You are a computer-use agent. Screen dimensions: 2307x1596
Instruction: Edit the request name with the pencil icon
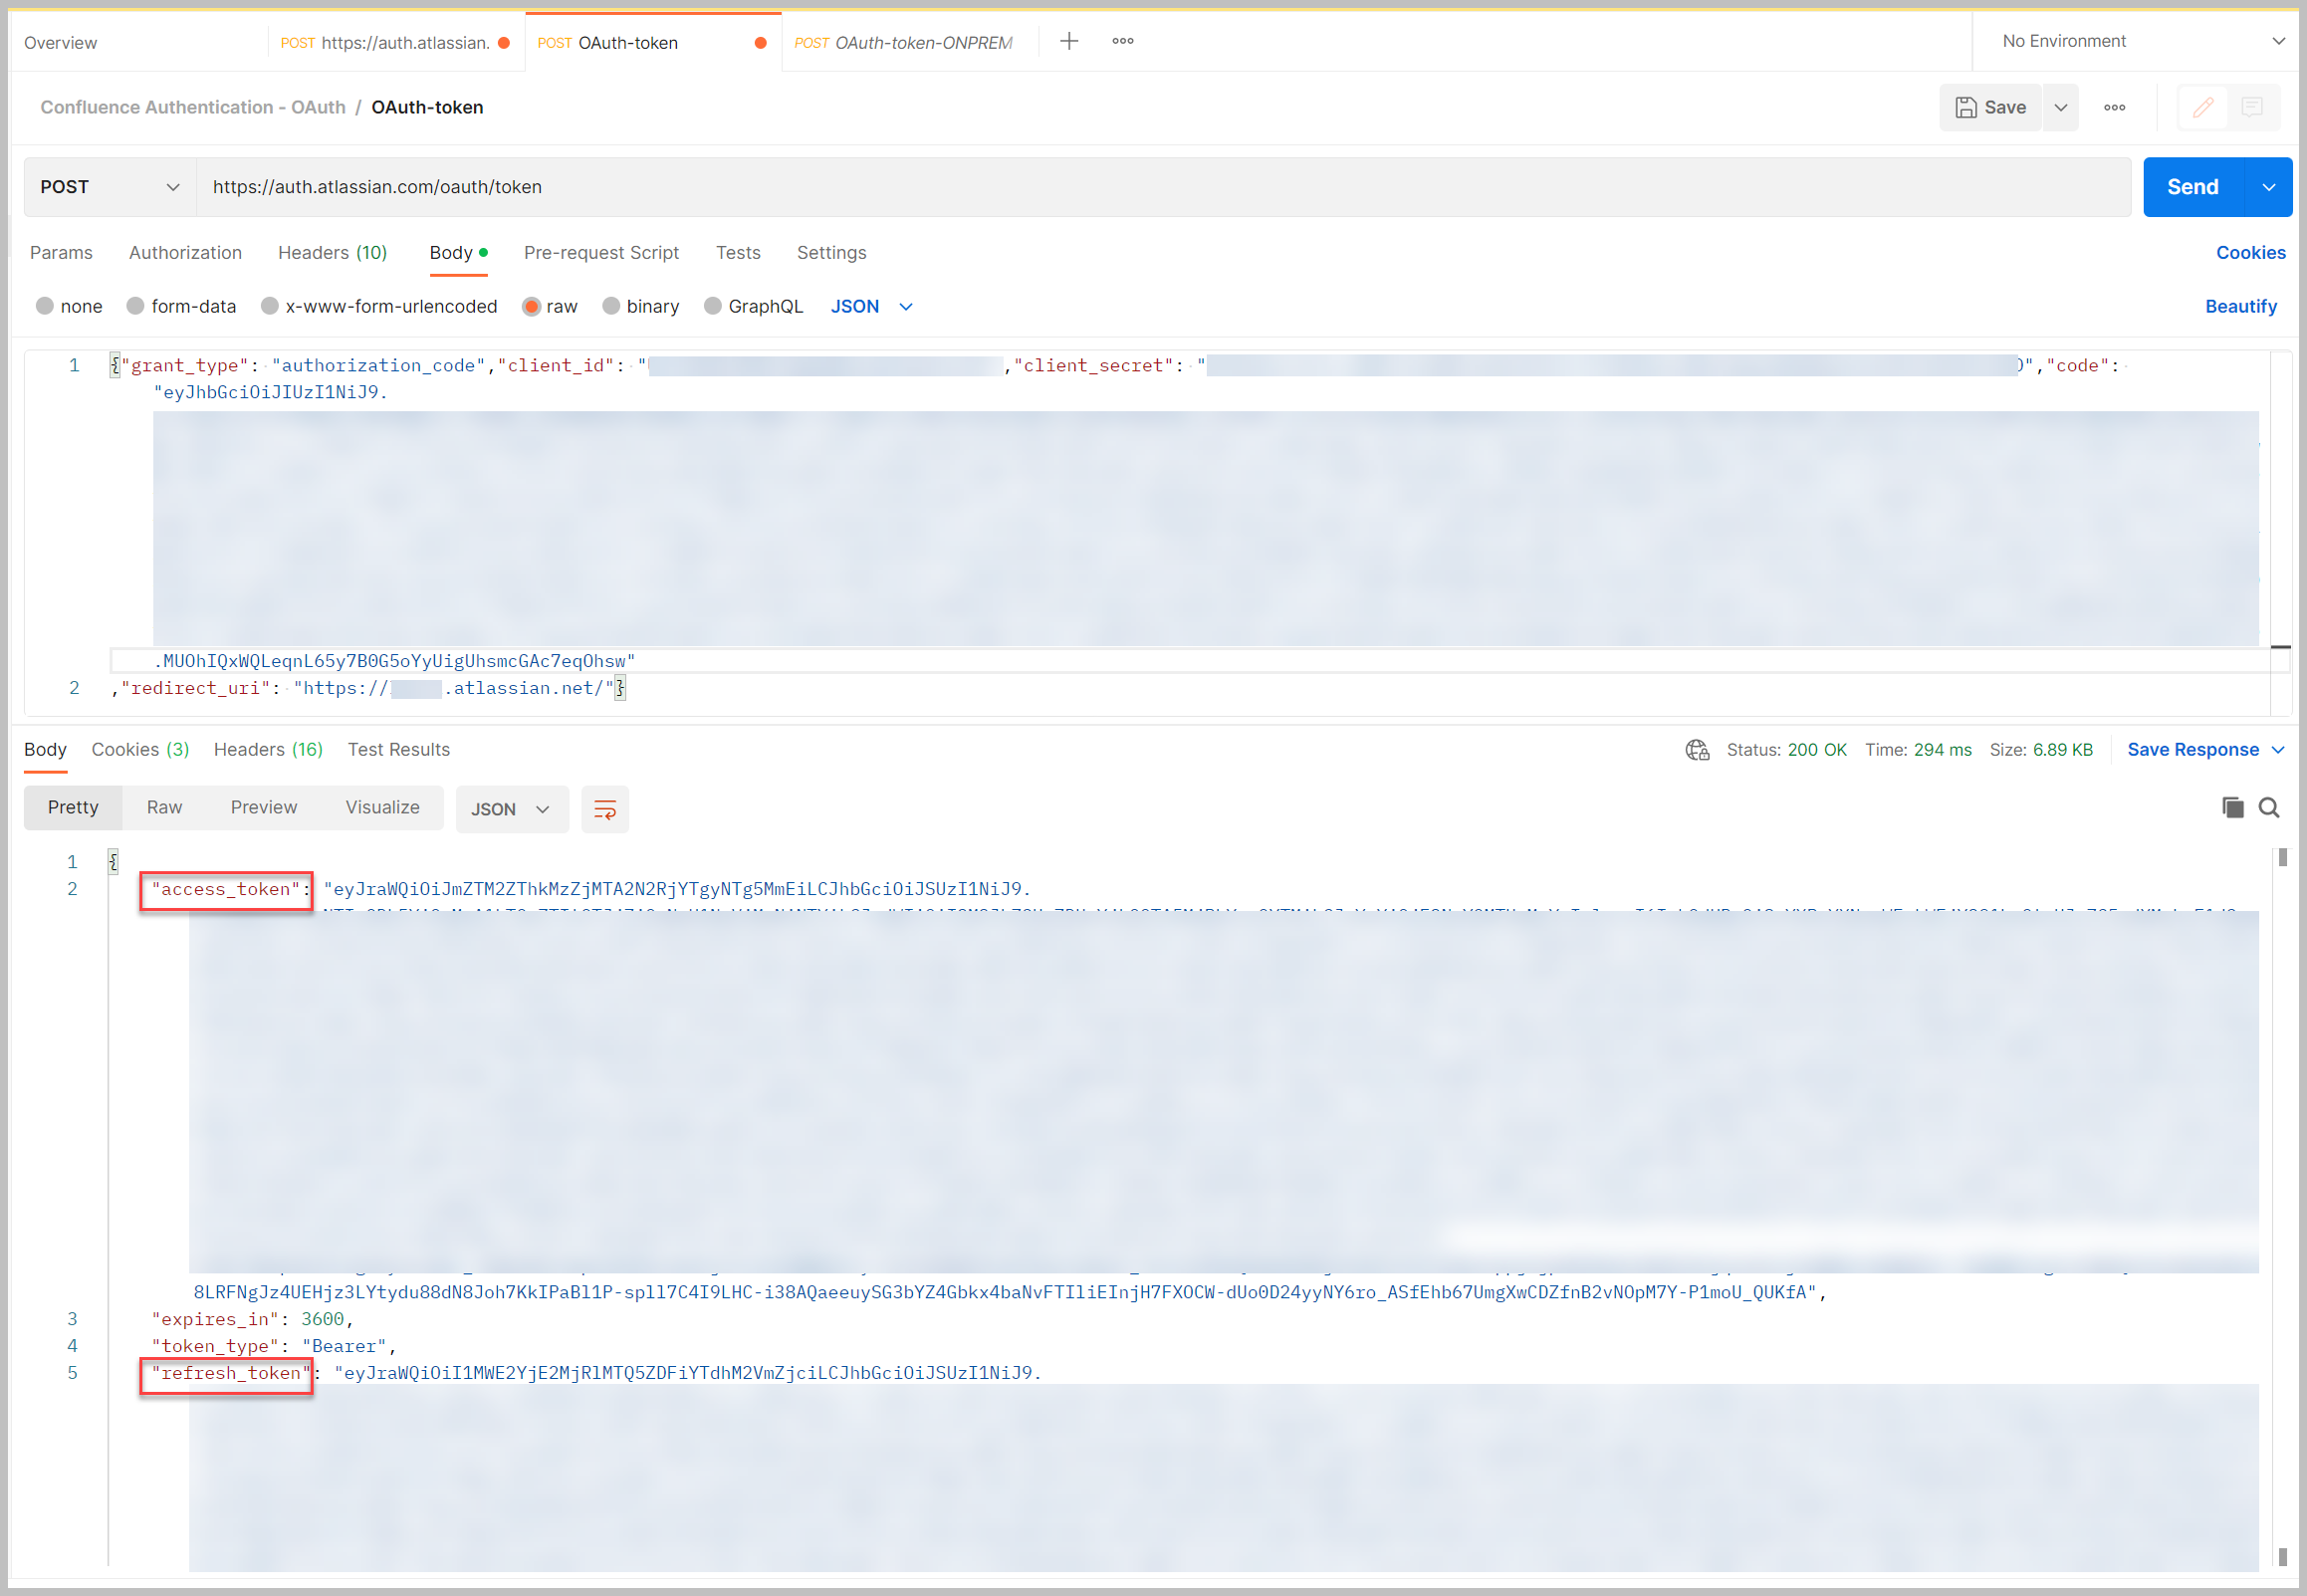[2203, 107]
